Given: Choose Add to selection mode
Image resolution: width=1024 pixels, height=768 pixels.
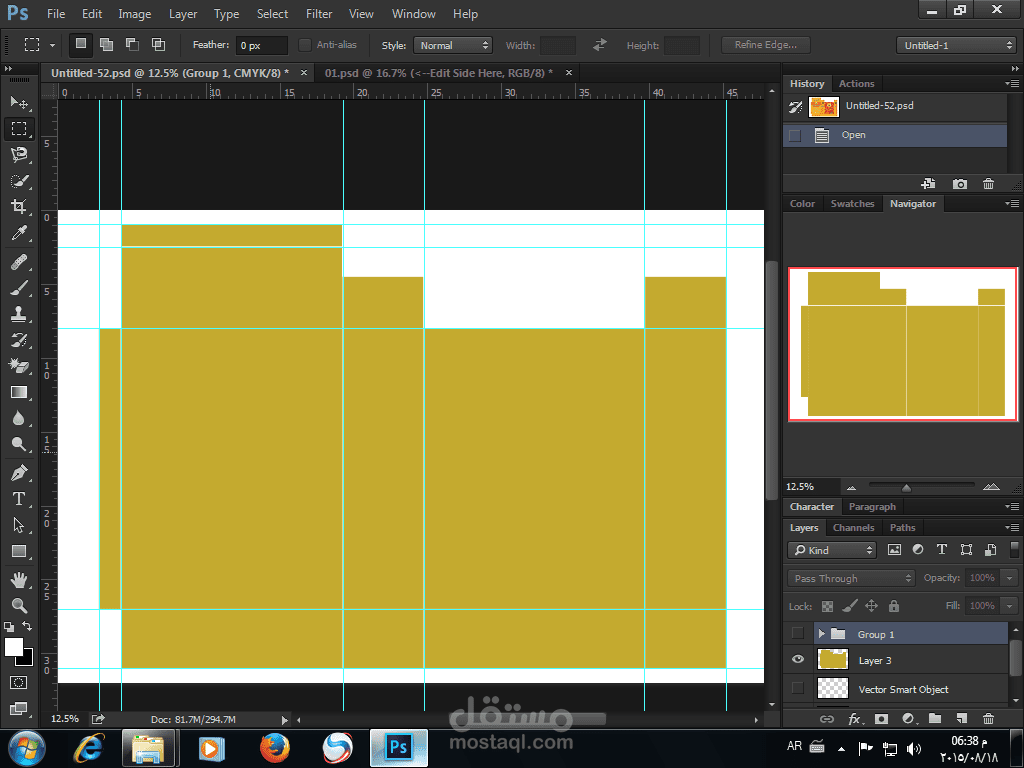Looking at the screenshot, I should pos(106,44).
